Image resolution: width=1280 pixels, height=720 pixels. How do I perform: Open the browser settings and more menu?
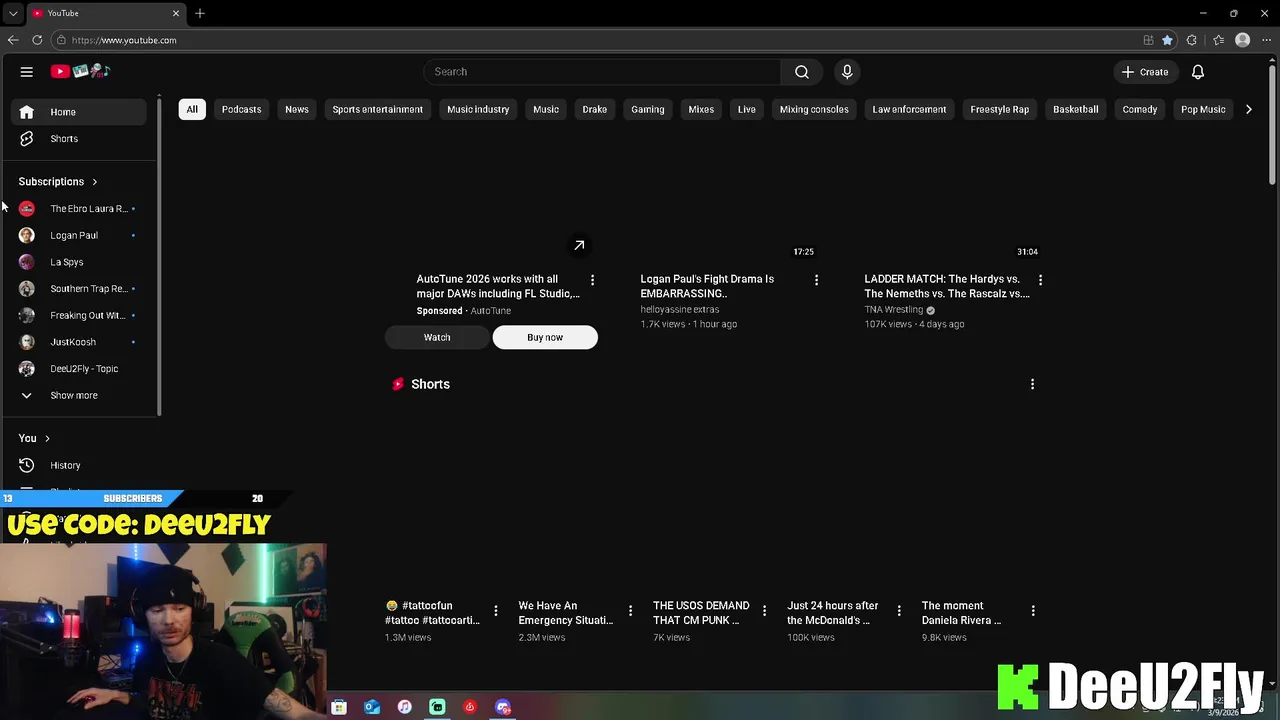pos(1267,40)
